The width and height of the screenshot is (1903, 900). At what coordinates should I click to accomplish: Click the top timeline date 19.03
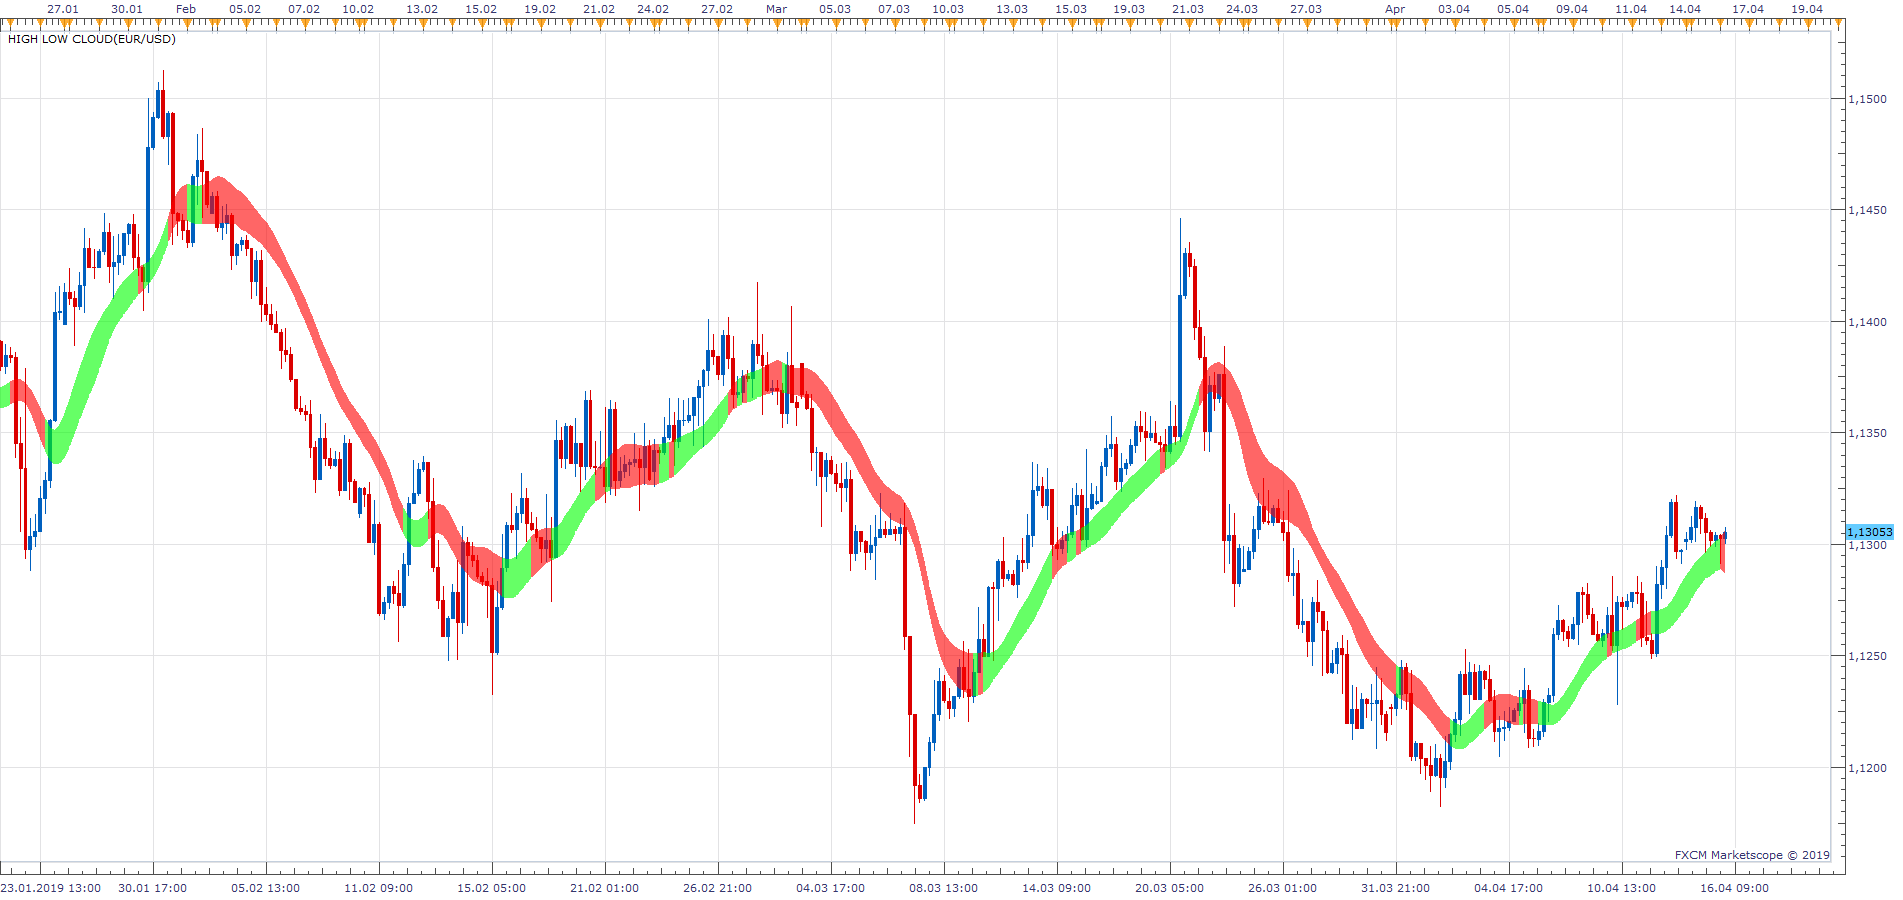[1129, 9]
